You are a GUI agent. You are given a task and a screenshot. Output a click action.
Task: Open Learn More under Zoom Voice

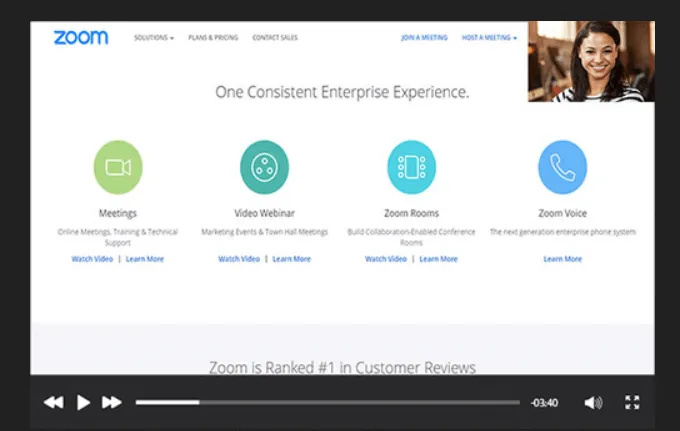[562, 259]
